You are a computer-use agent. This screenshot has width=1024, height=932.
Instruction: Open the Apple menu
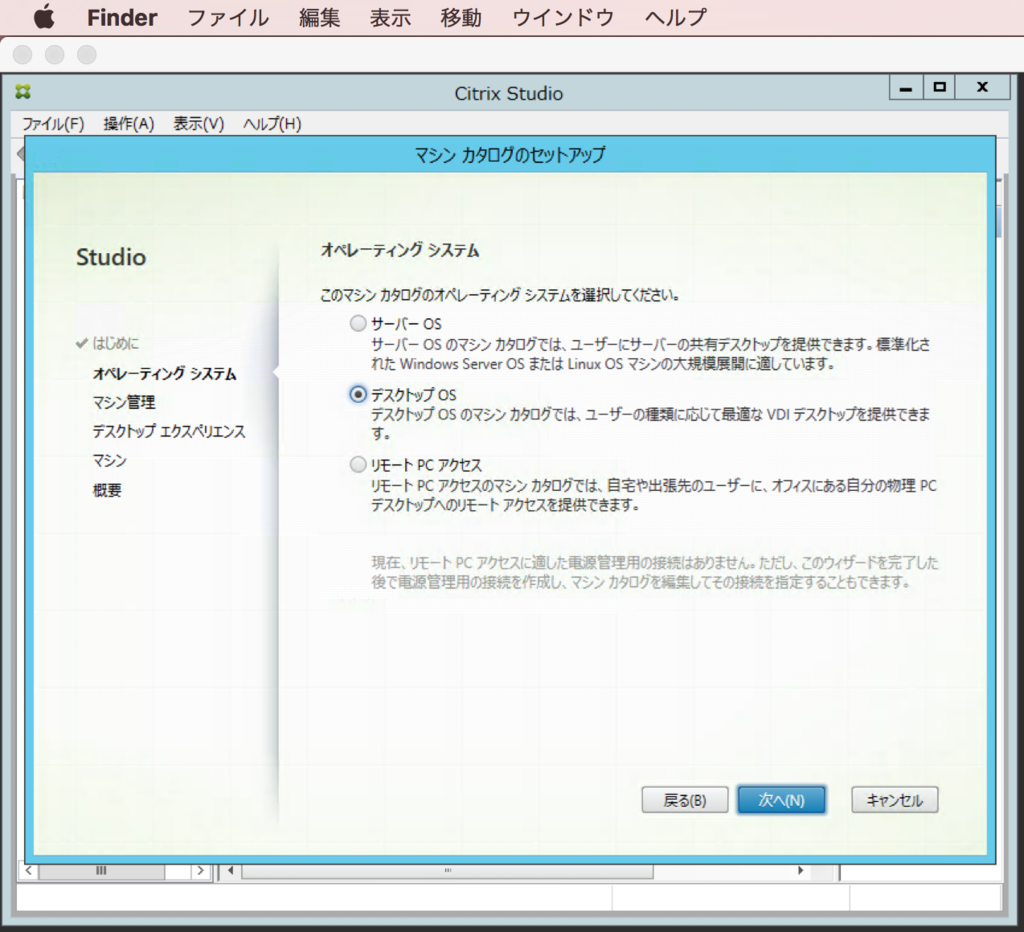pyautogui.click(x=44, y=17)
